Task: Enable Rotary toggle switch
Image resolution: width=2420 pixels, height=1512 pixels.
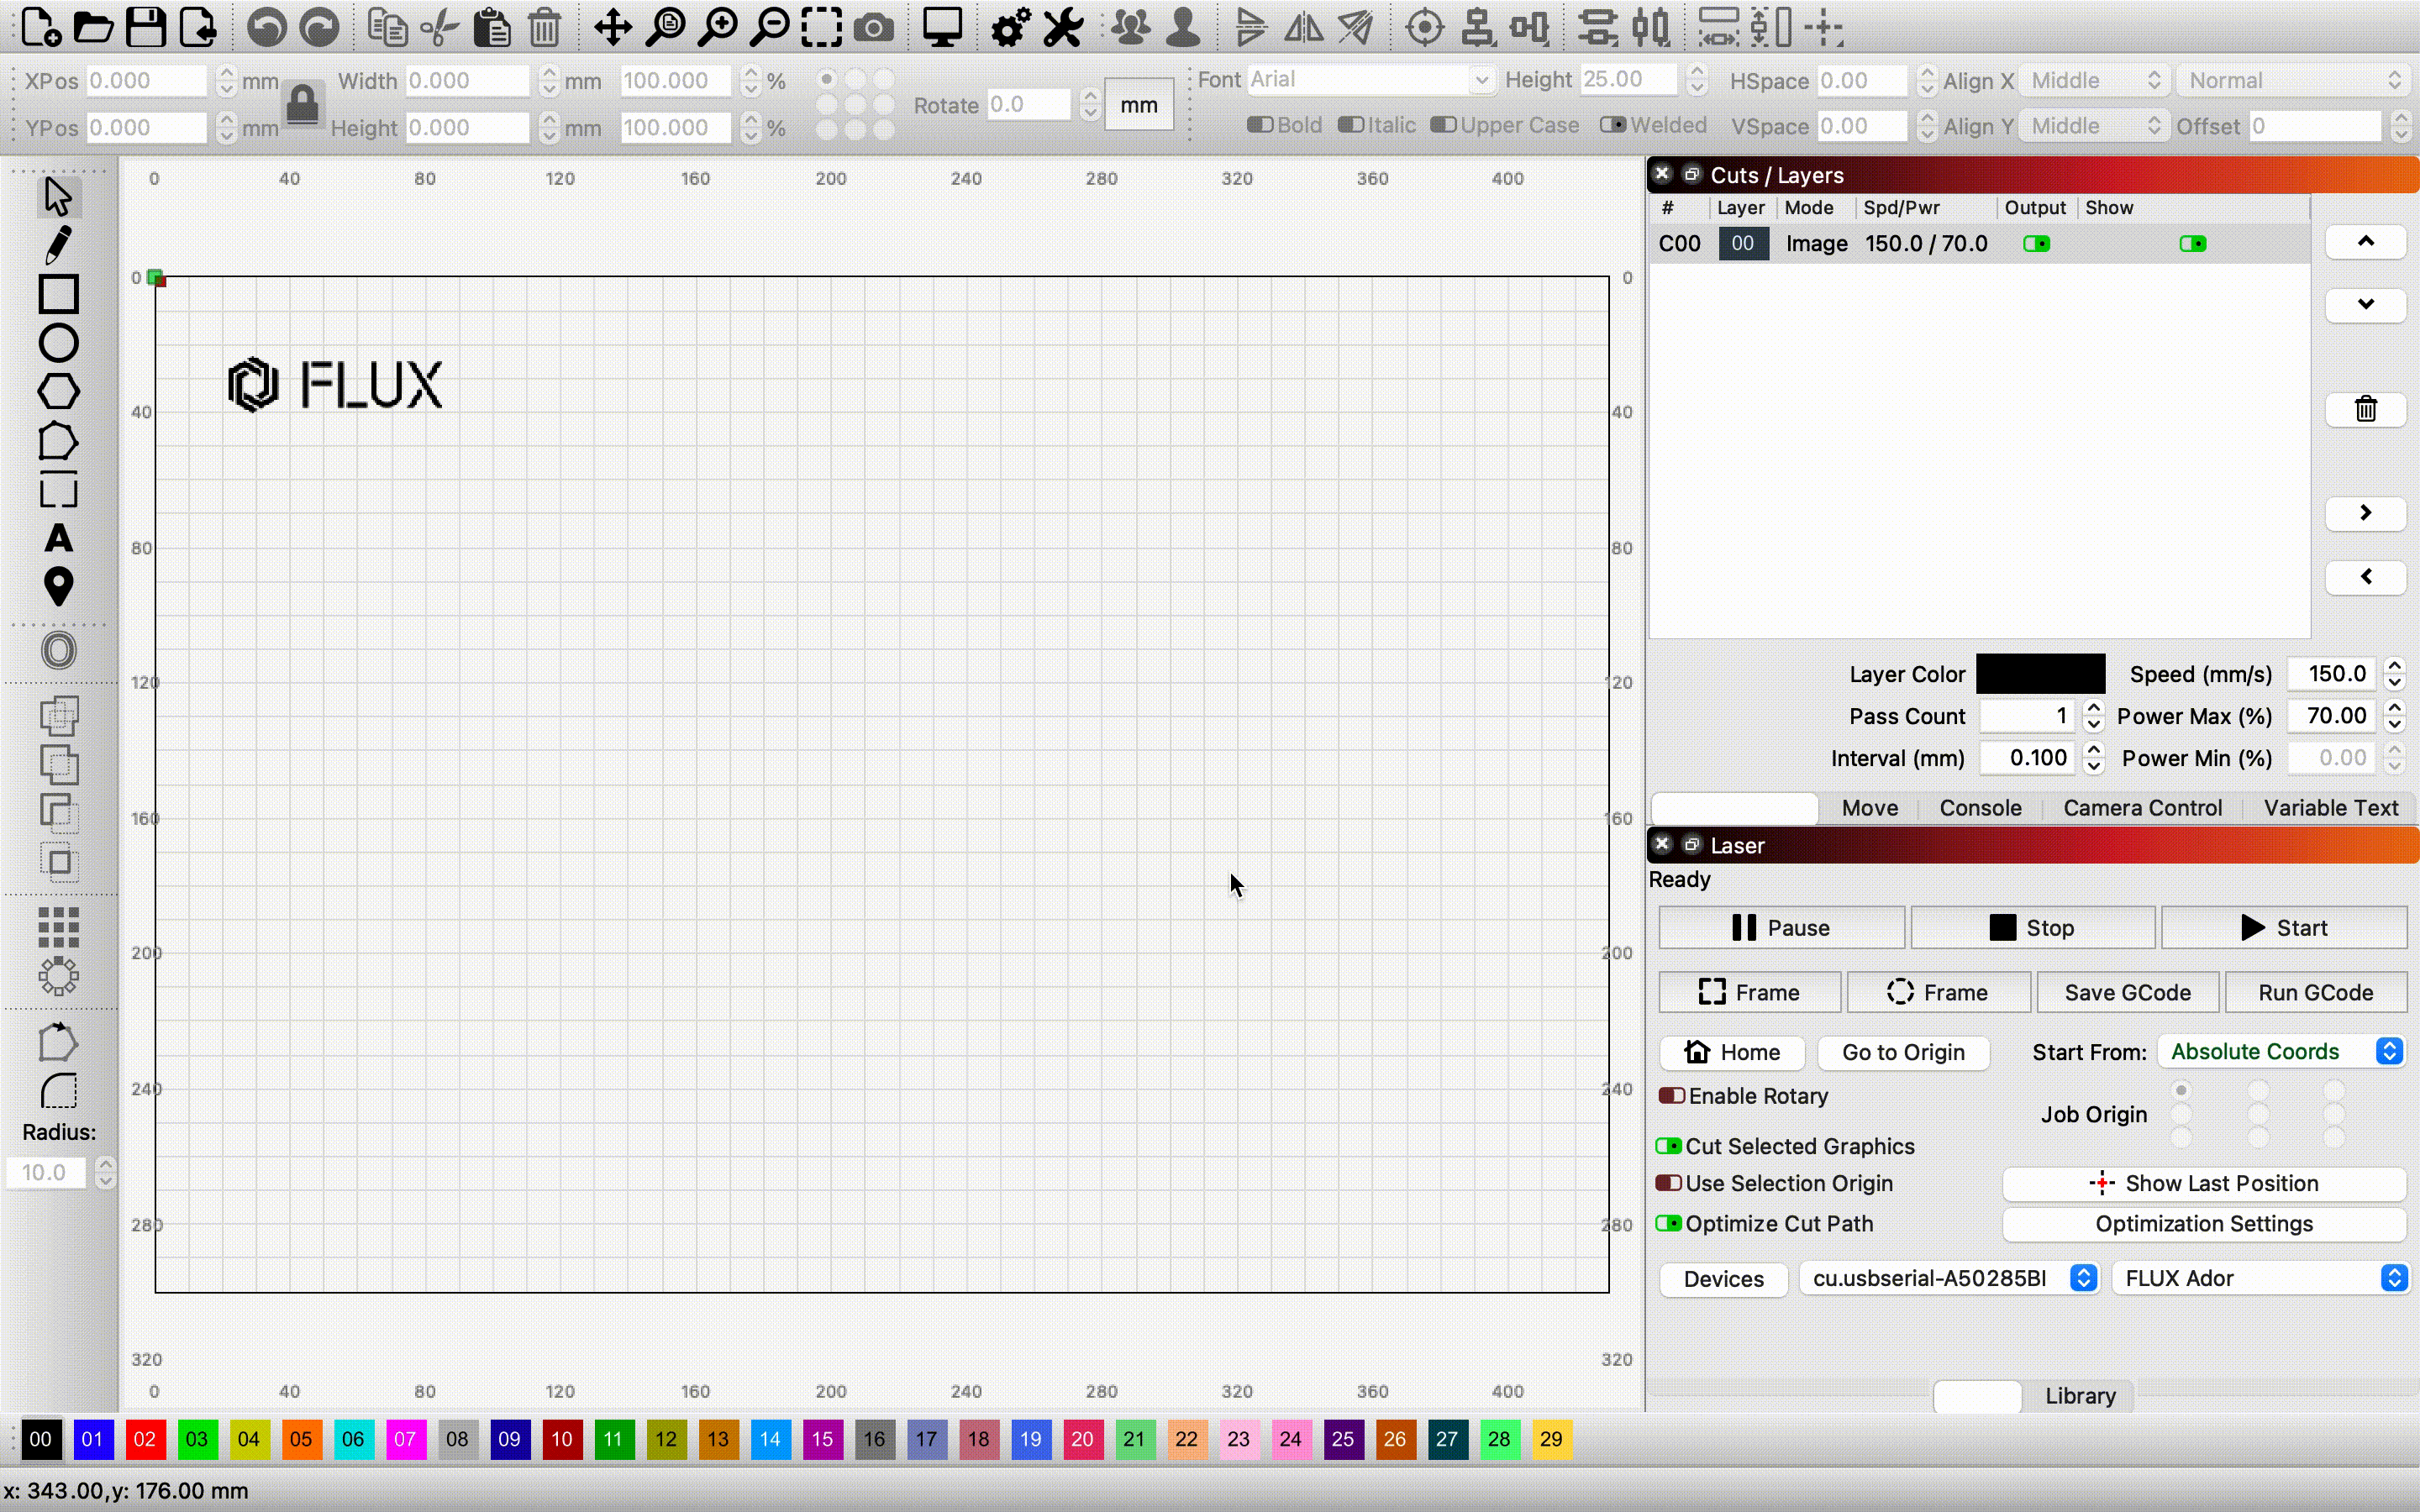Action: (1671, 1096)
